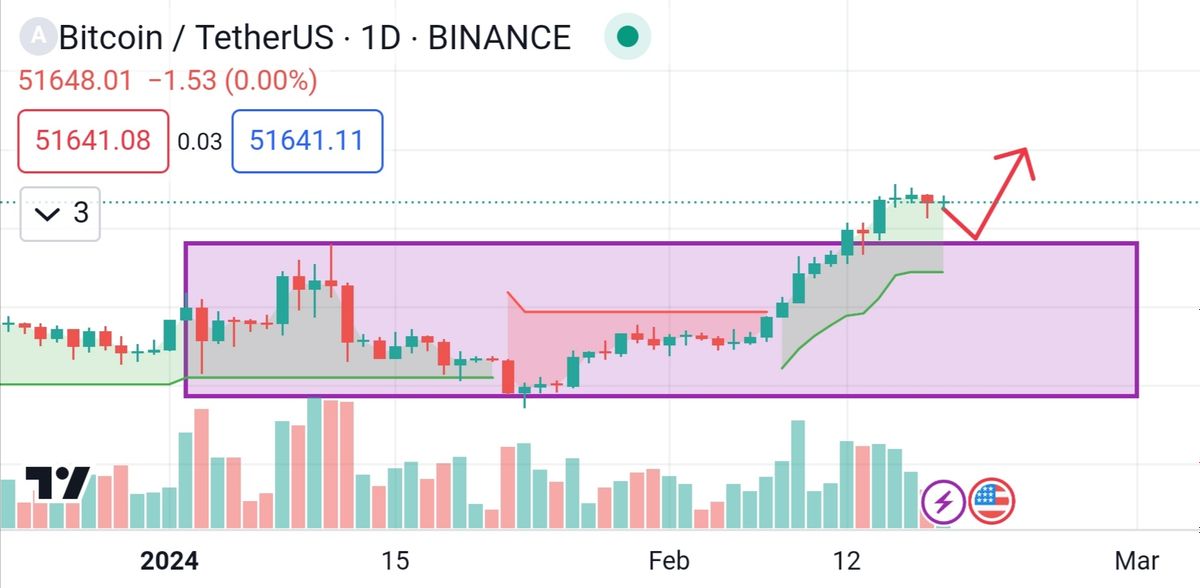Click the red sell price 51641.08
The image size is (1200, 588).
point(93,140)
